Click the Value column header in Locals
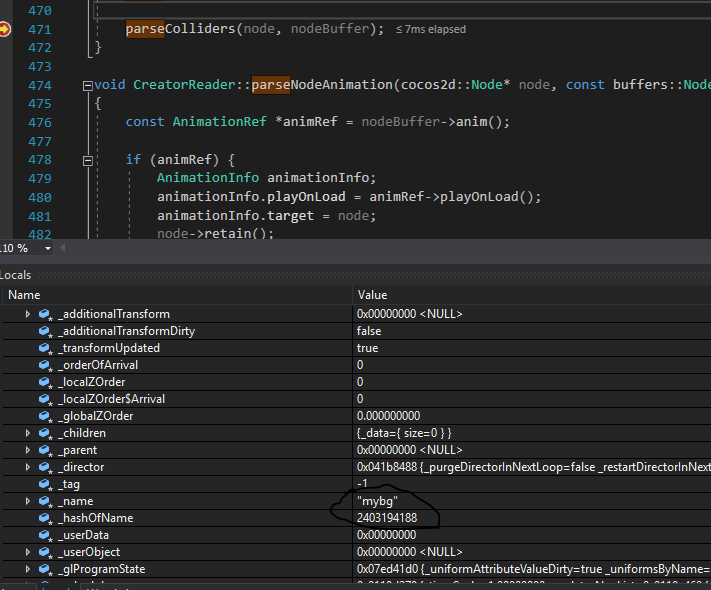Screen dimensions: 711x590 pyautogui.click(x=372, y=295)
